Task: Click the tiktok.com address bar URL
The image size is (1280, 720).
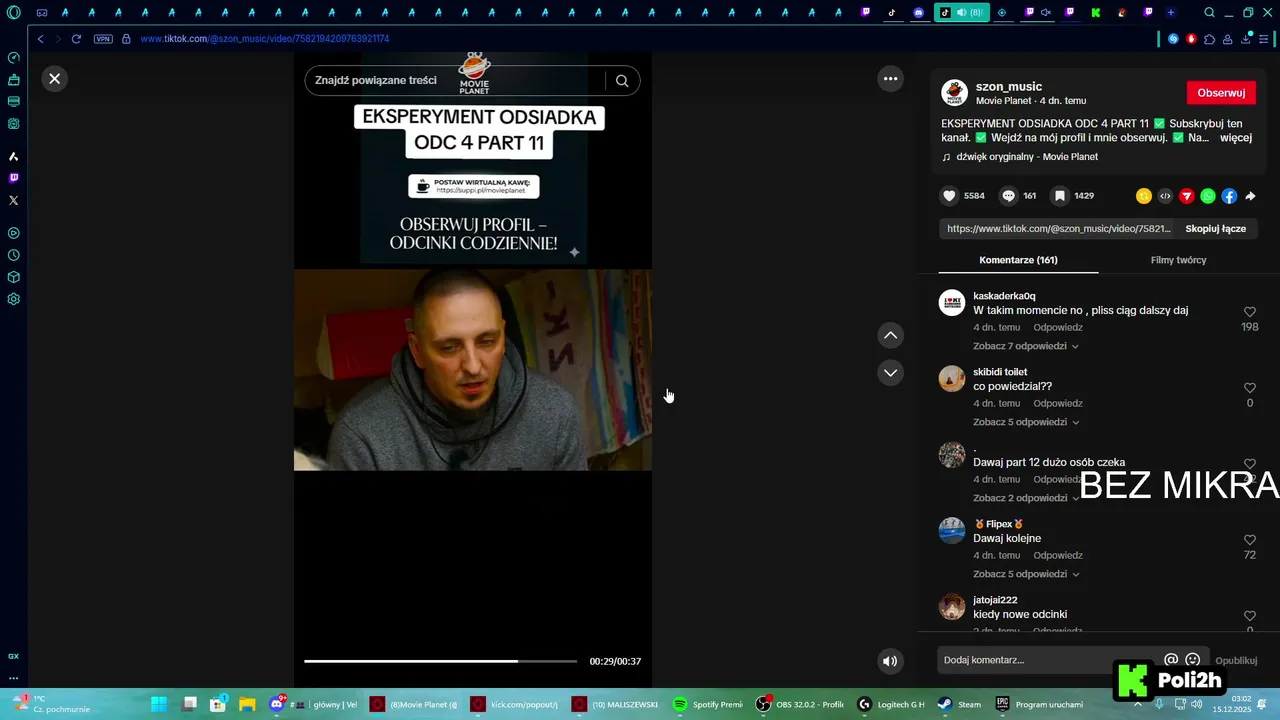Action: pyautogui.click(x=265, y=39)
